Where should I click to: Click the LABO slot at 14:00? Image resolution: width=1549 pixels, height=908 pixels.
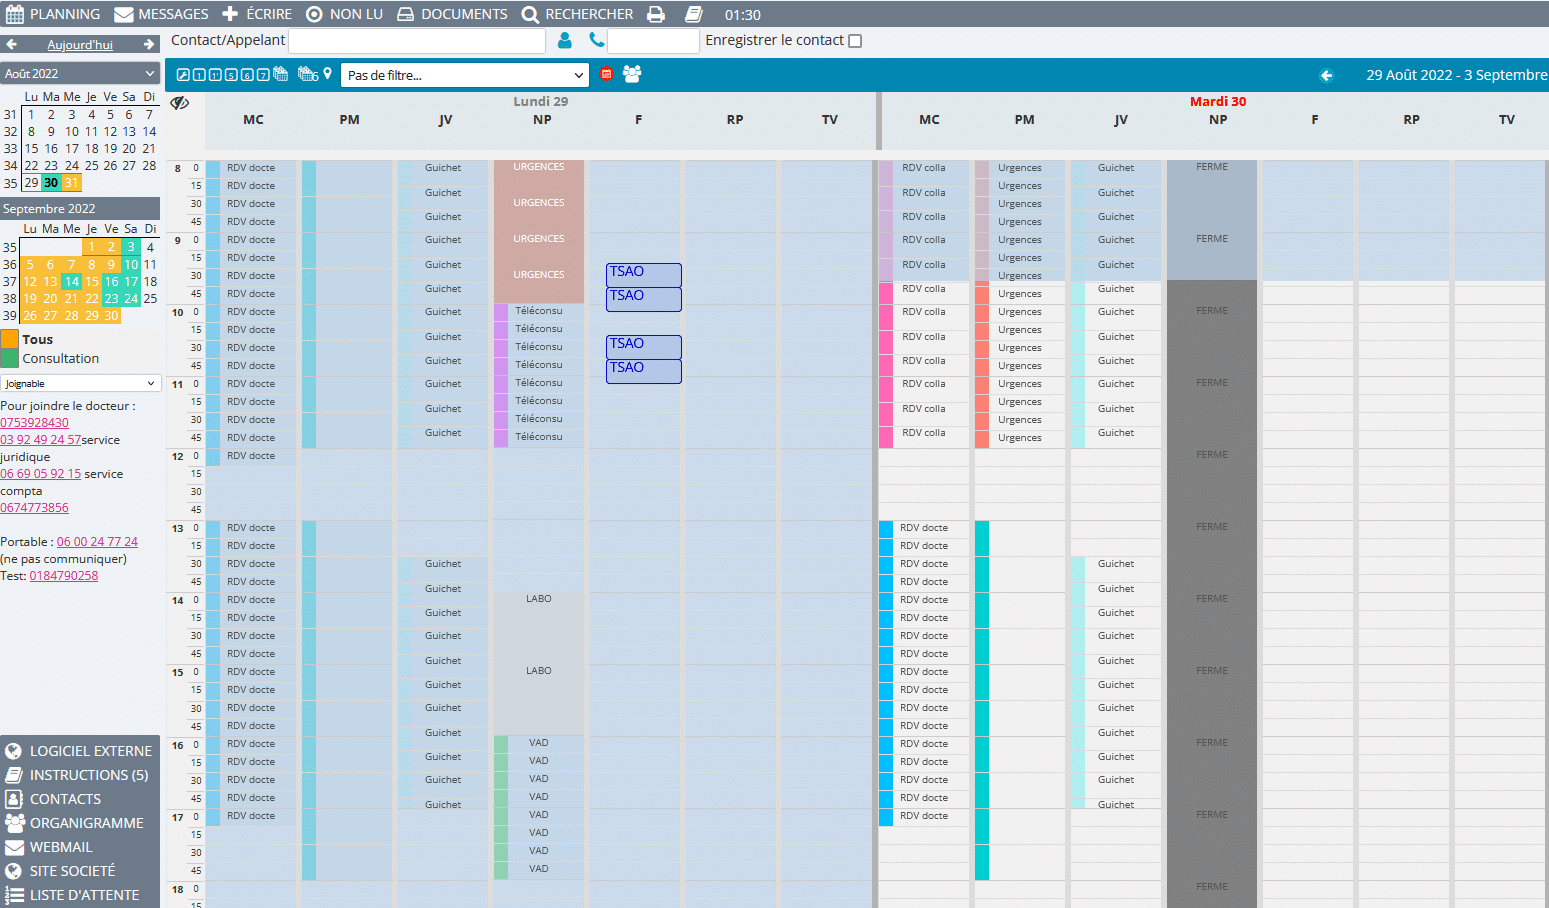[x=539, y=627]
